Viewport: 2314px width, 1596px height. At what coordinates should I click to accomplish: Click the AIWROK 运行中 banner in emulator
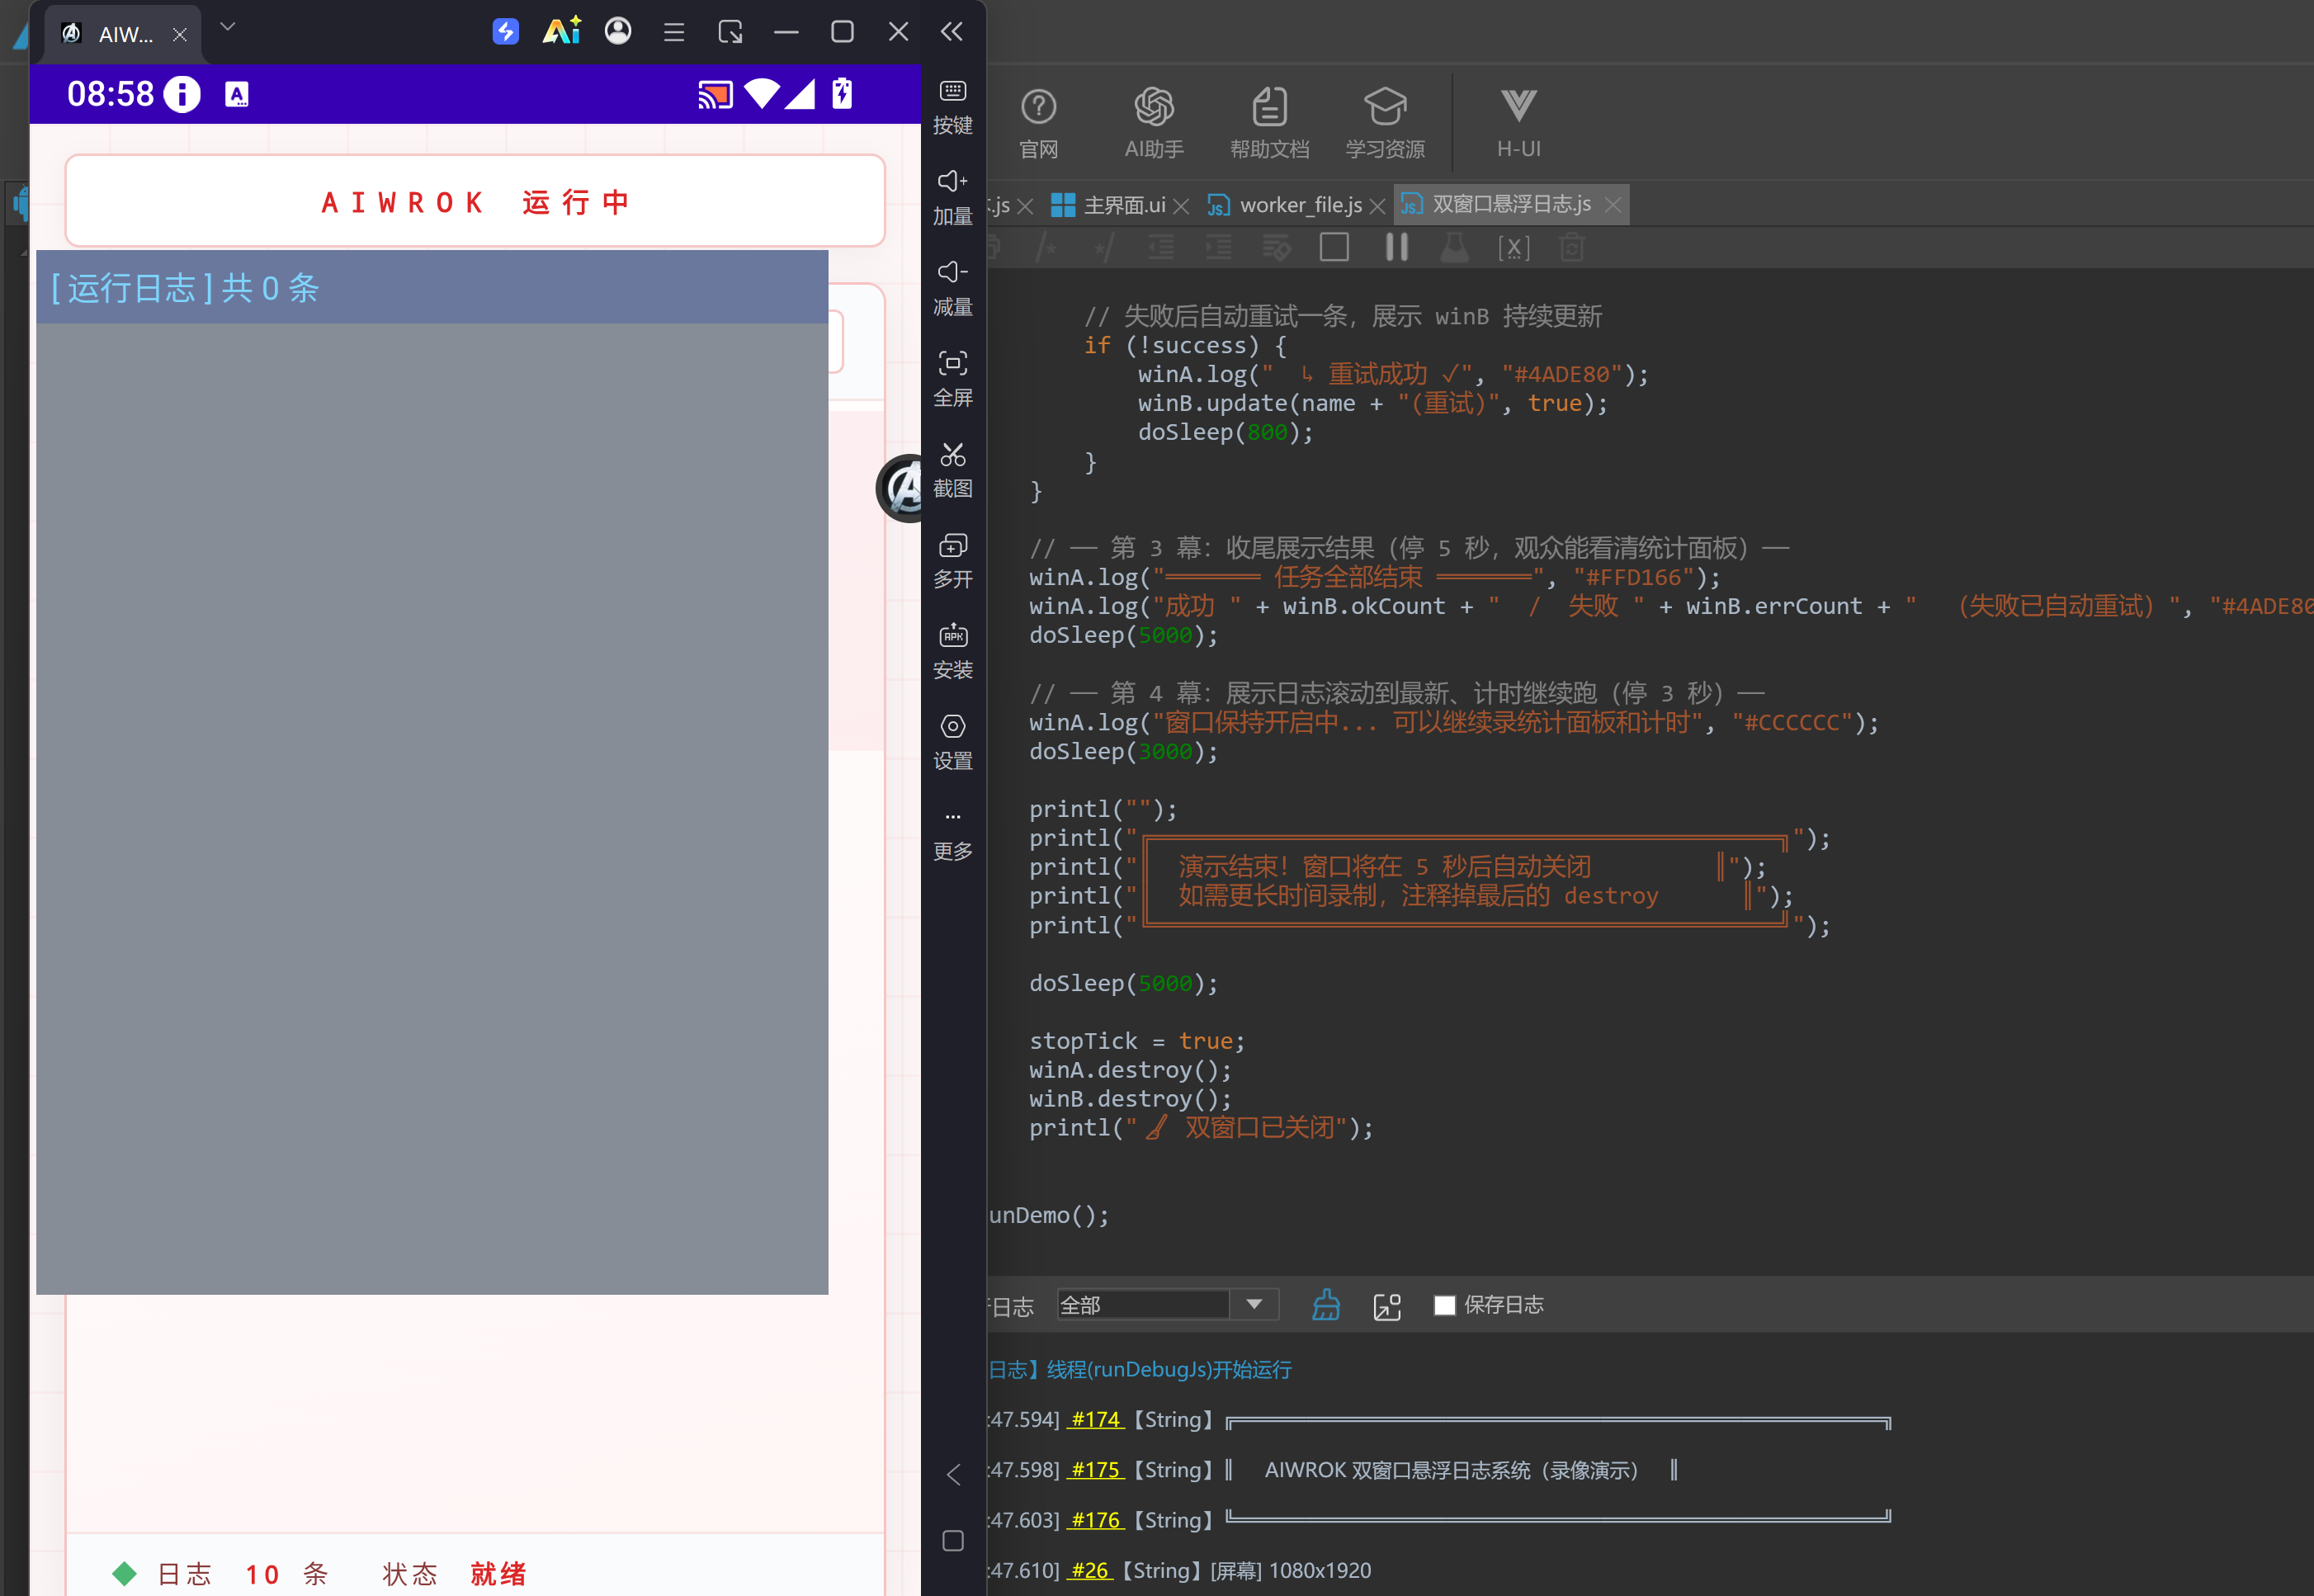tap(475, 201)
